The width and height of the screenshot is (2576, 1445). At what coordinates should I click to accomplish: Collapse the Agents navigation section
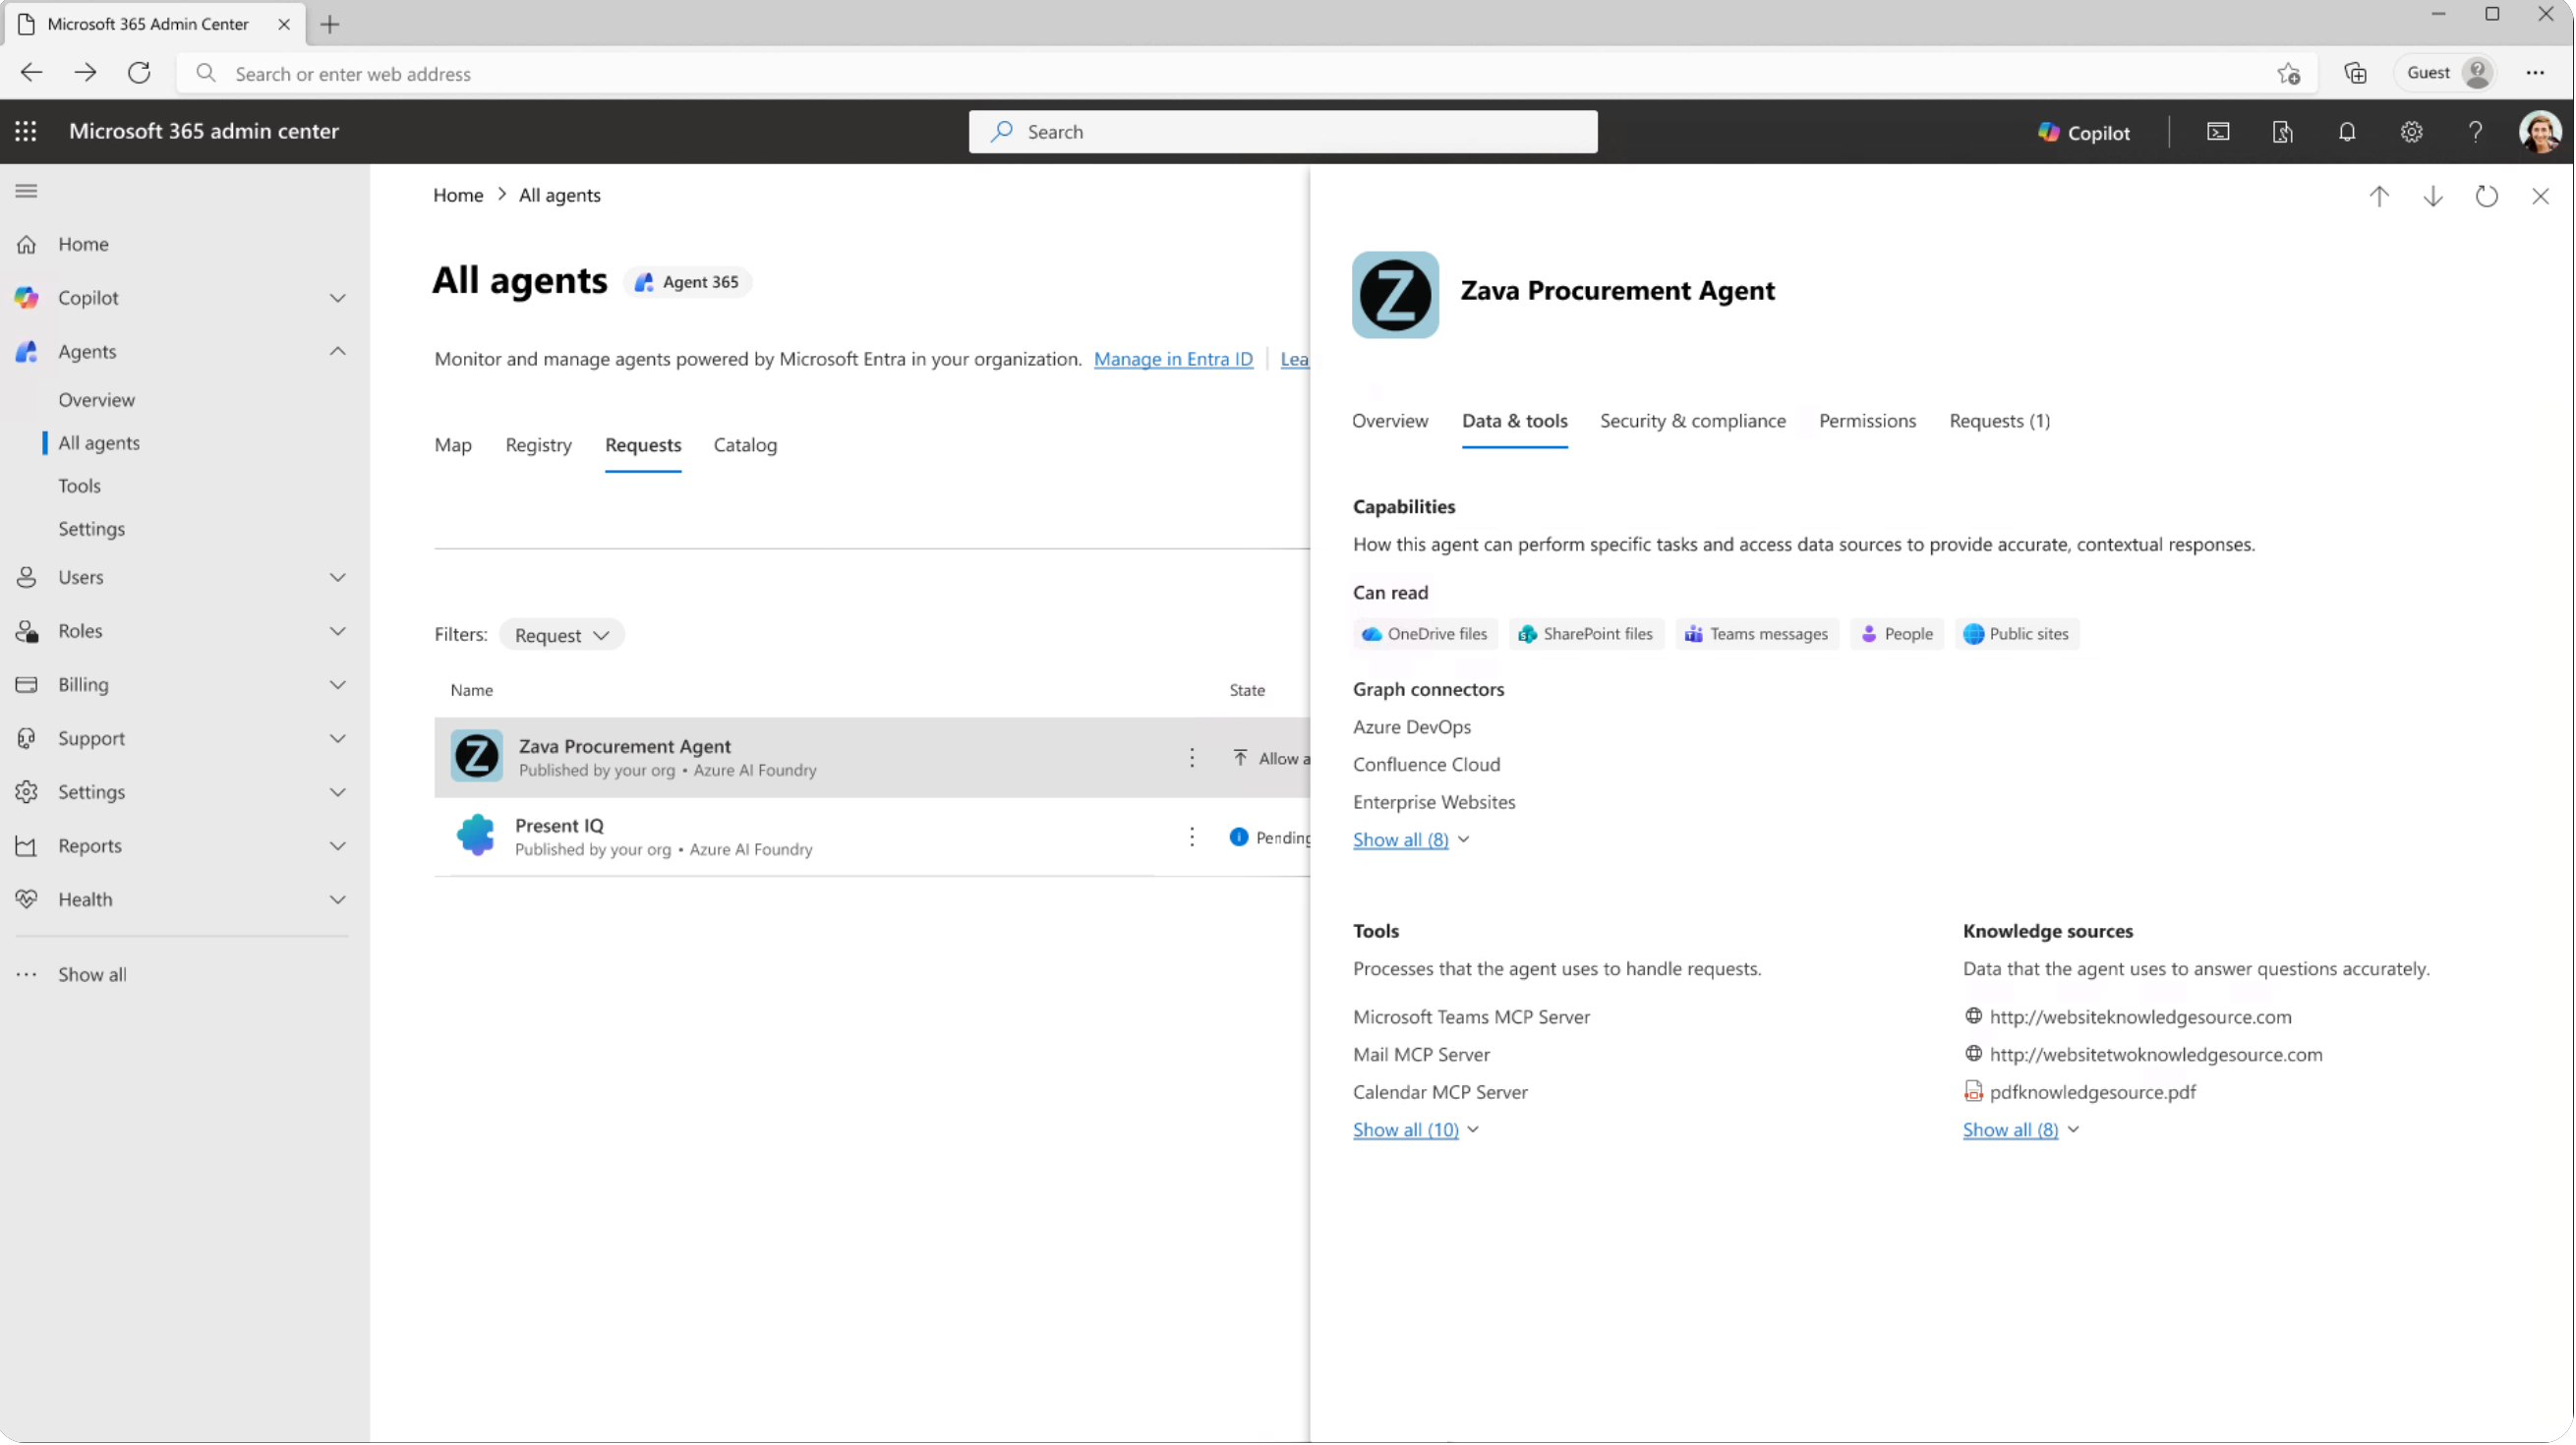coord(338,352)
